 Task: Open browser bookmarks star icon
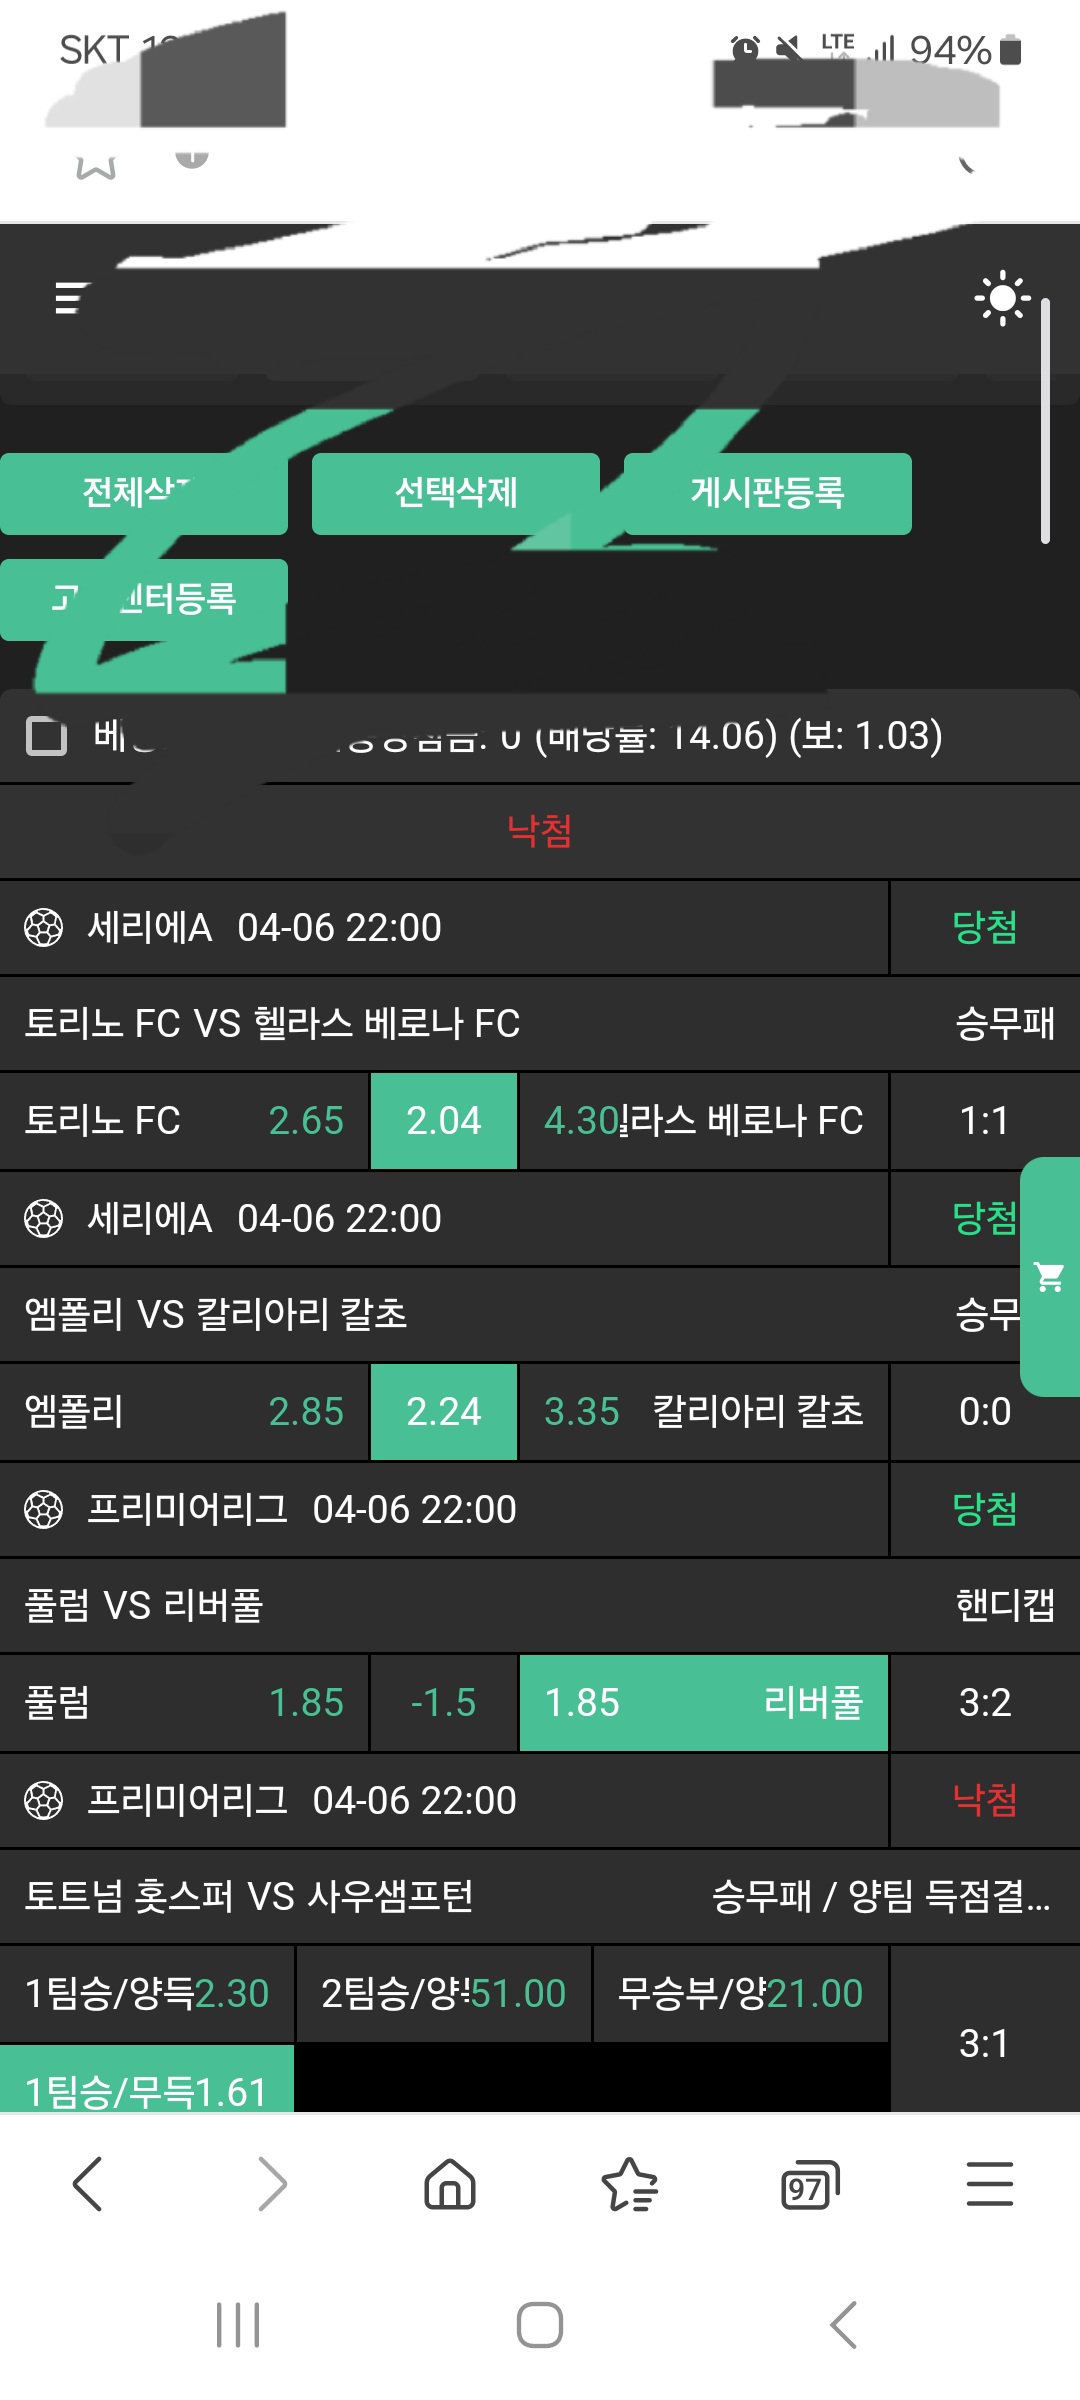629,2183
